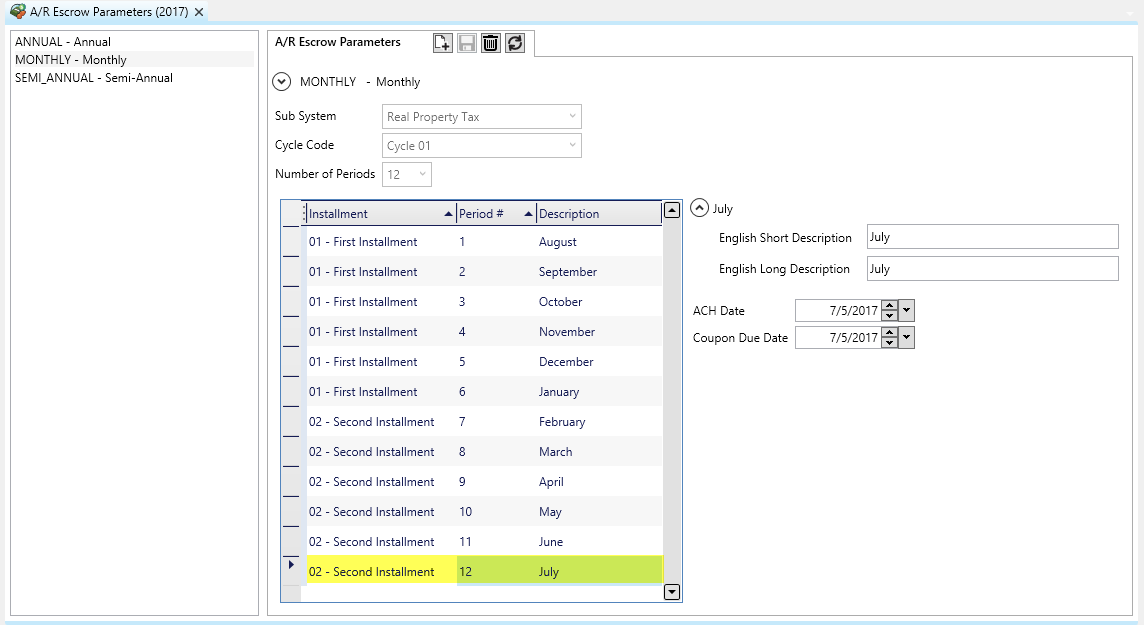
Task: Select SEMI_ANNUAL - Semi-Annual in the list
Action: pyautogui.click(x=94, y=78)
